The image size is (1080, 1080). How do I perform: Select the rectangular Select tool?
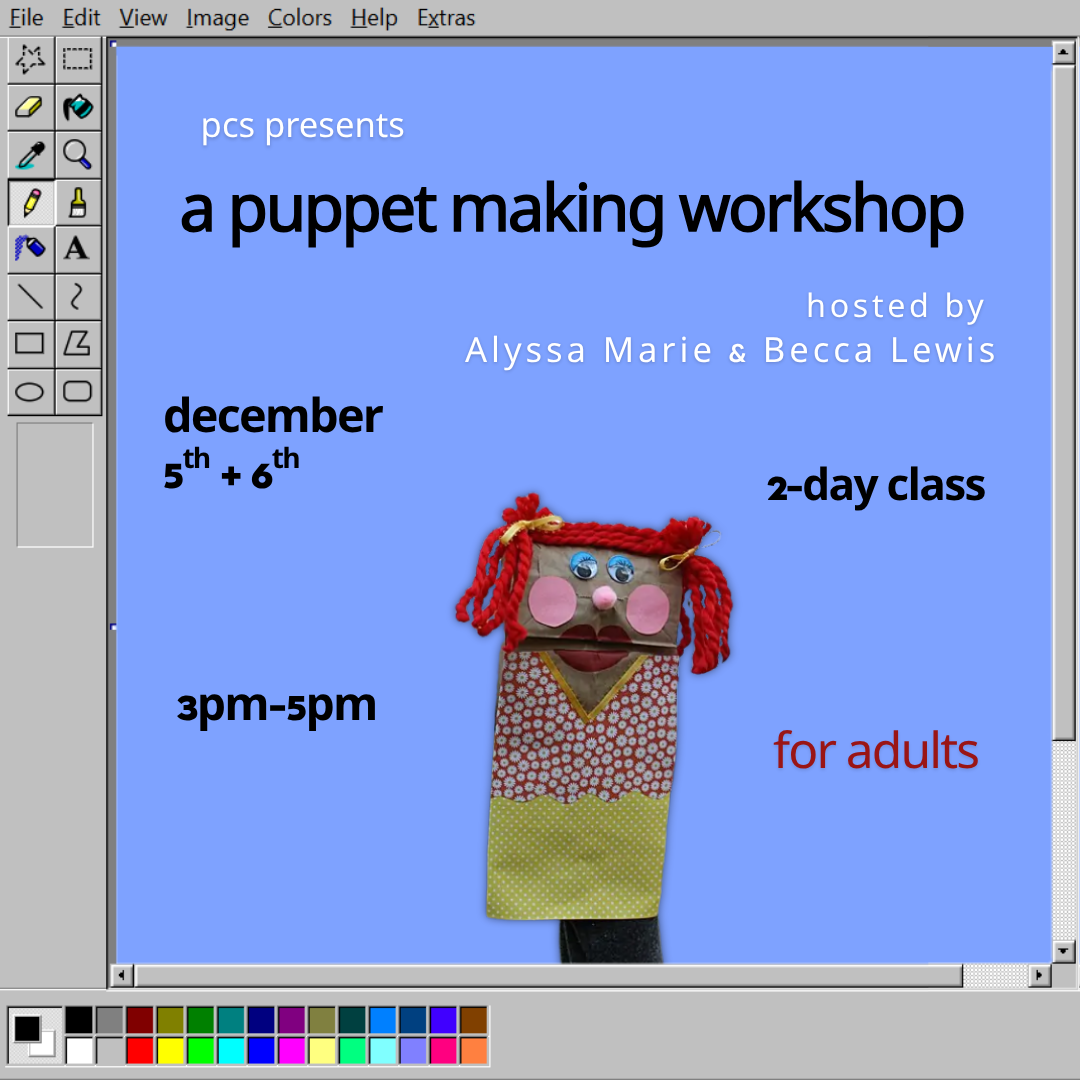coord(78,59)
